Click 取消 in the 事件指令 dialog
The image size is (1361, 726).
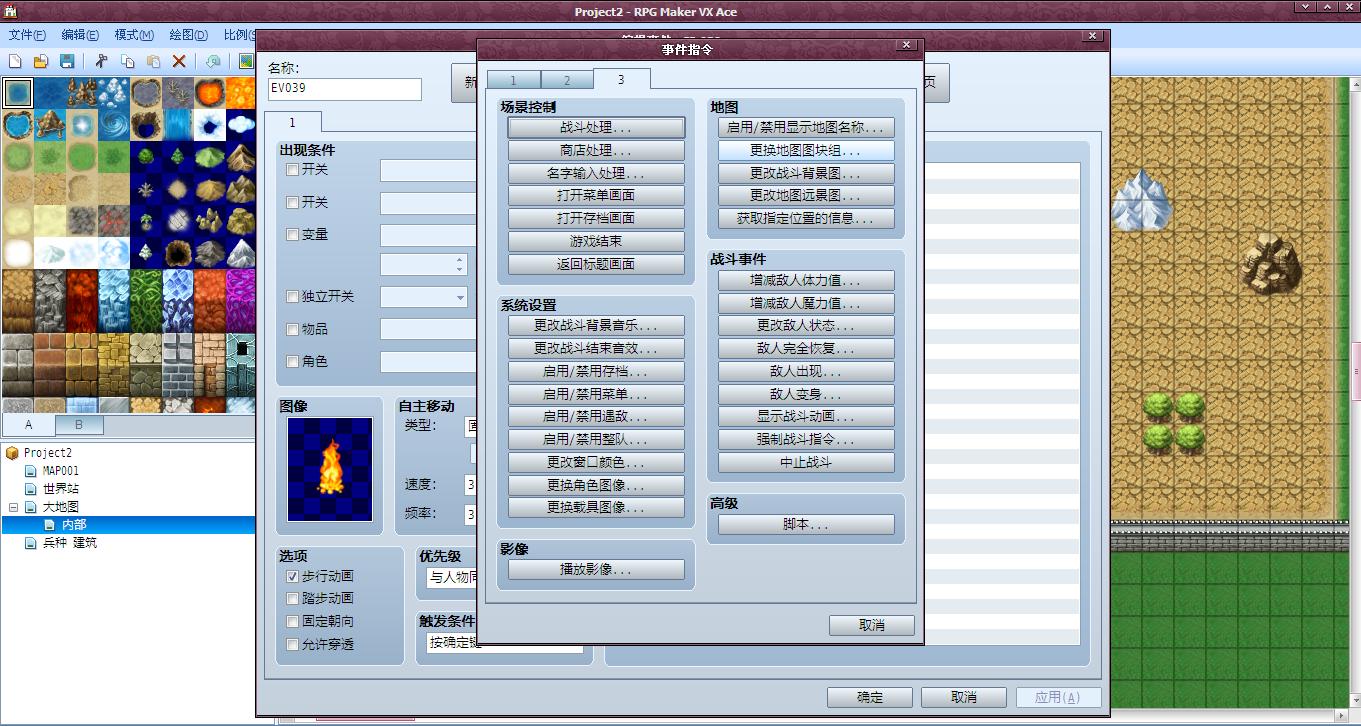tap(872, 625)
